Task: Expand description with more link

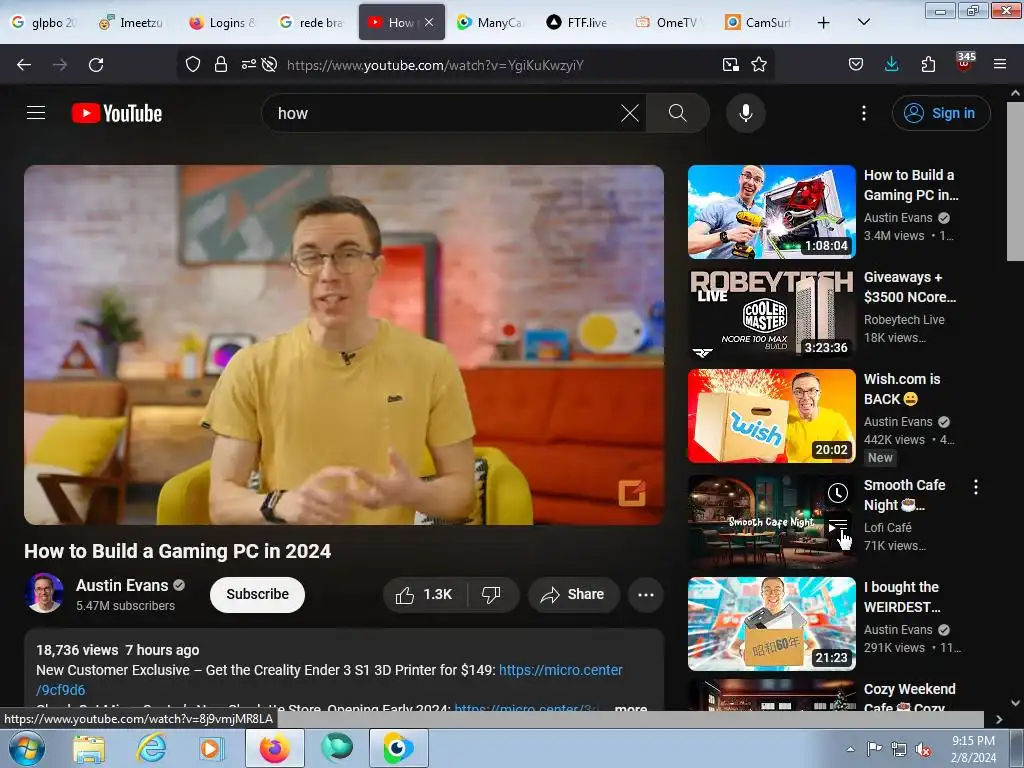Action: tap(631, 708)
